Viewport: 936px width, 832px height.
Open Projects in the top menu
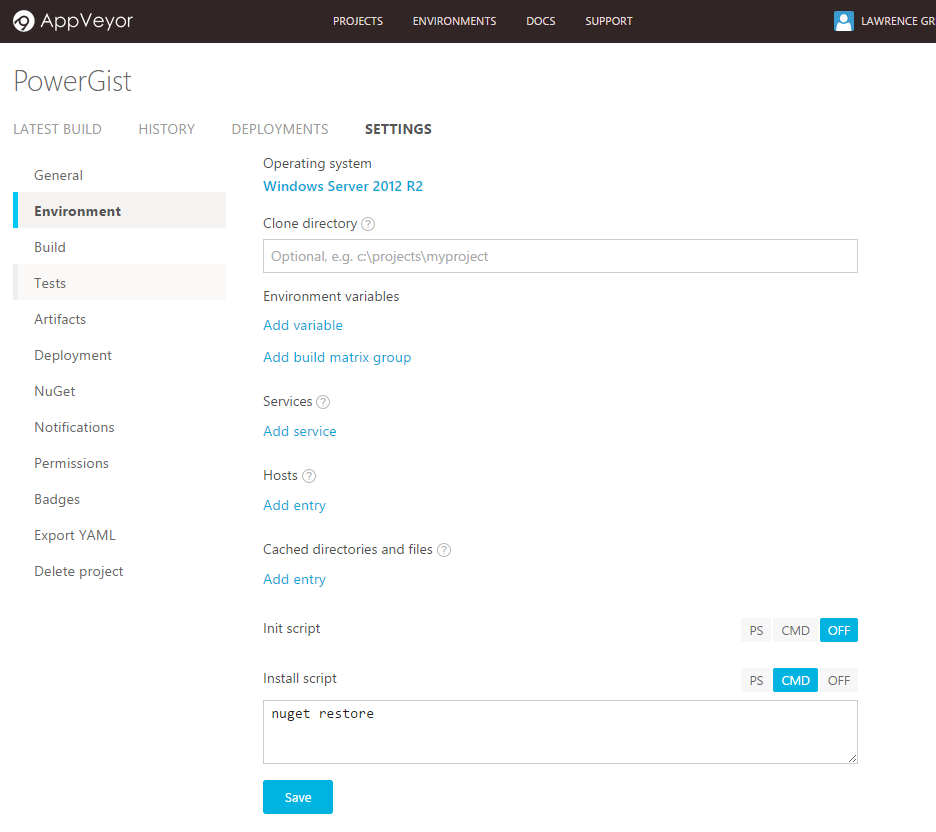click(x=358, y=21)
